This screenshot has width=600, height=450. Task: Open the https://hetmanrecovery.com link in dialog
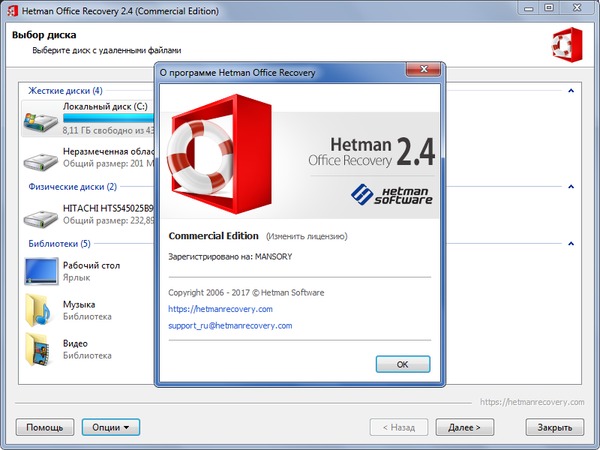[220, 309]
